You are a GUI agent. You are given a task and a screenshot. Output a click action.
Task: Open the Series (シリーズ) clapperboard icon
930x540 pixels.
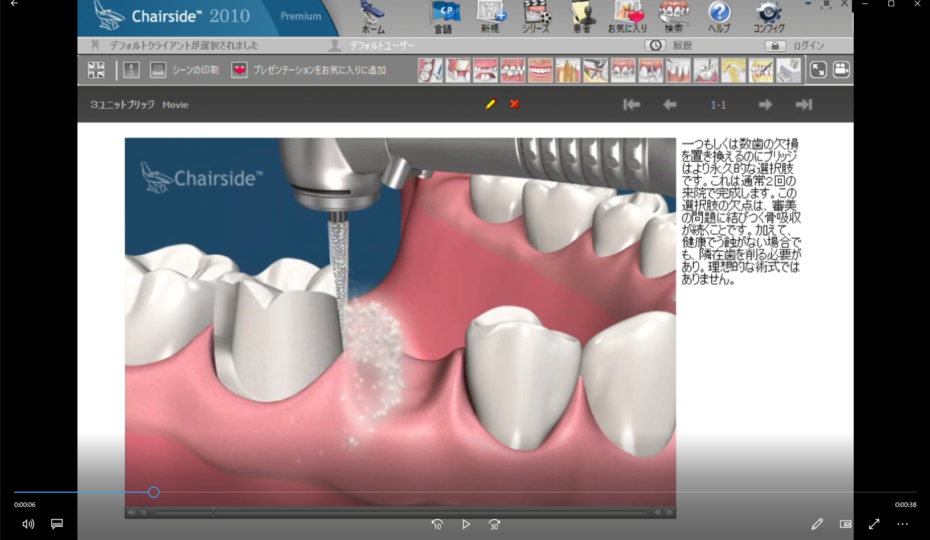[536, 17]
